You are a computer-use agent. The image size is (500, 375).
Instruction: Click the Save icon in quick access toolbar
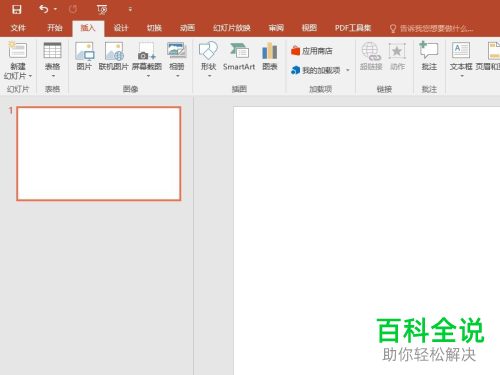point(17,9)
